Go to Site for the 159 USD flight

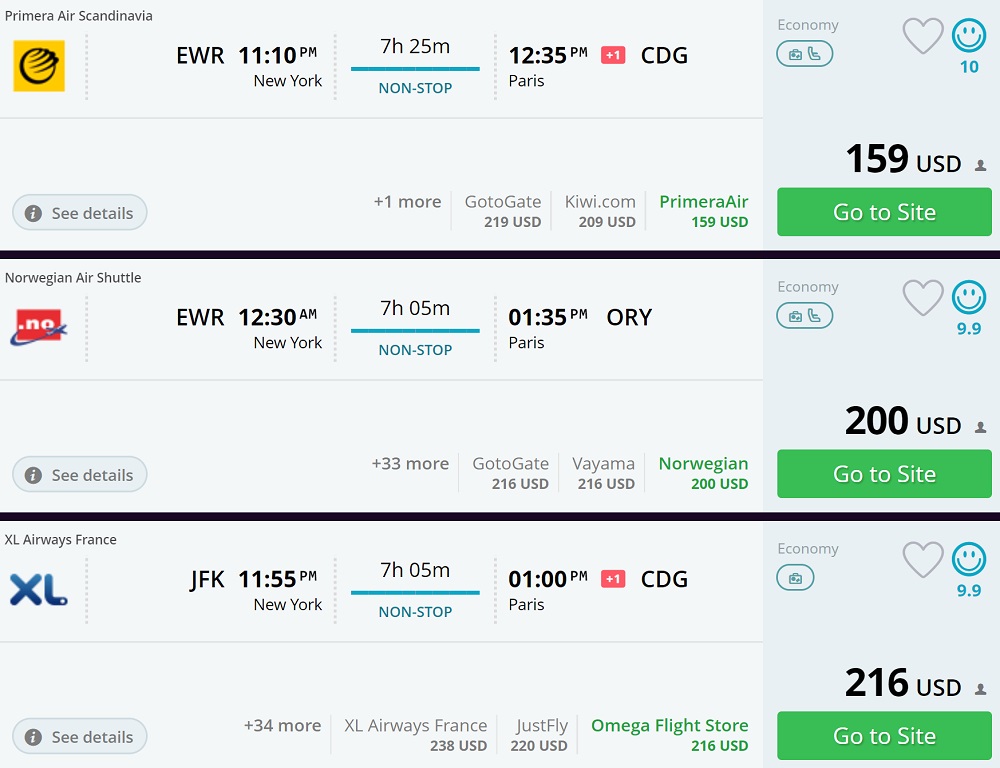pos(884,212)
